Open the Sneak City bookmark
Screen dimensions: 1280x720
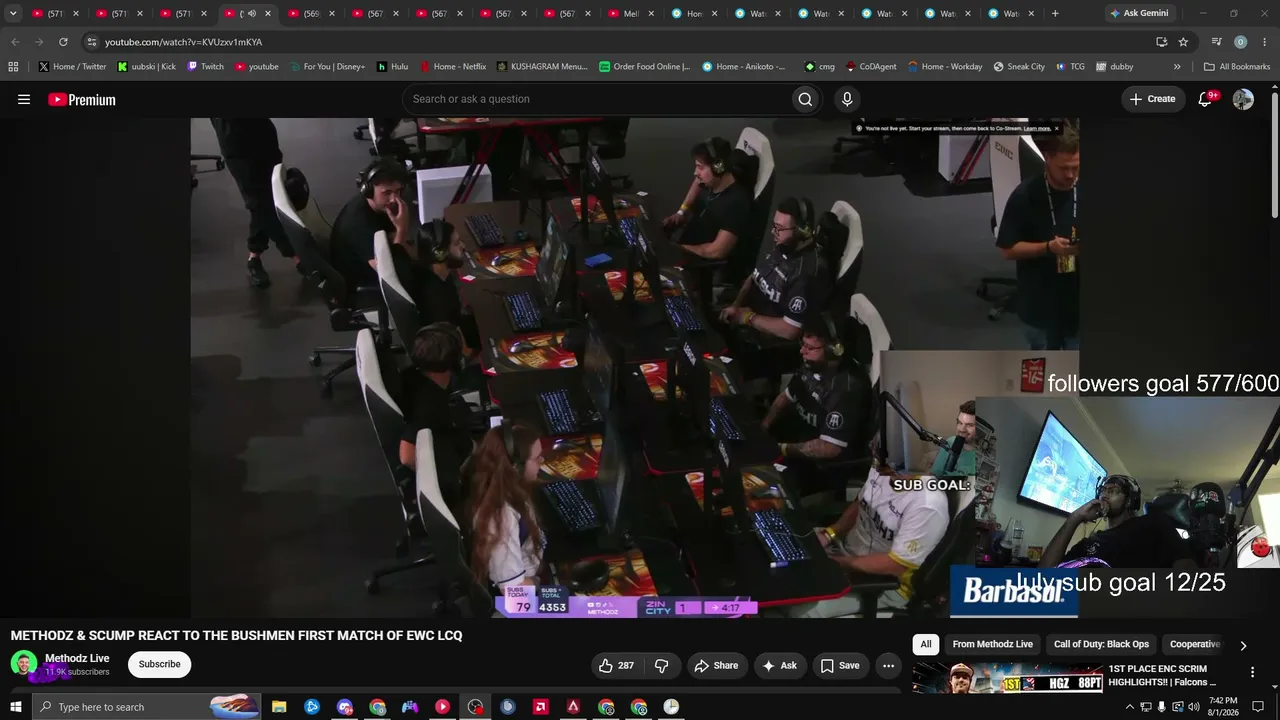pyautogui.click(x=1019, y=66)
